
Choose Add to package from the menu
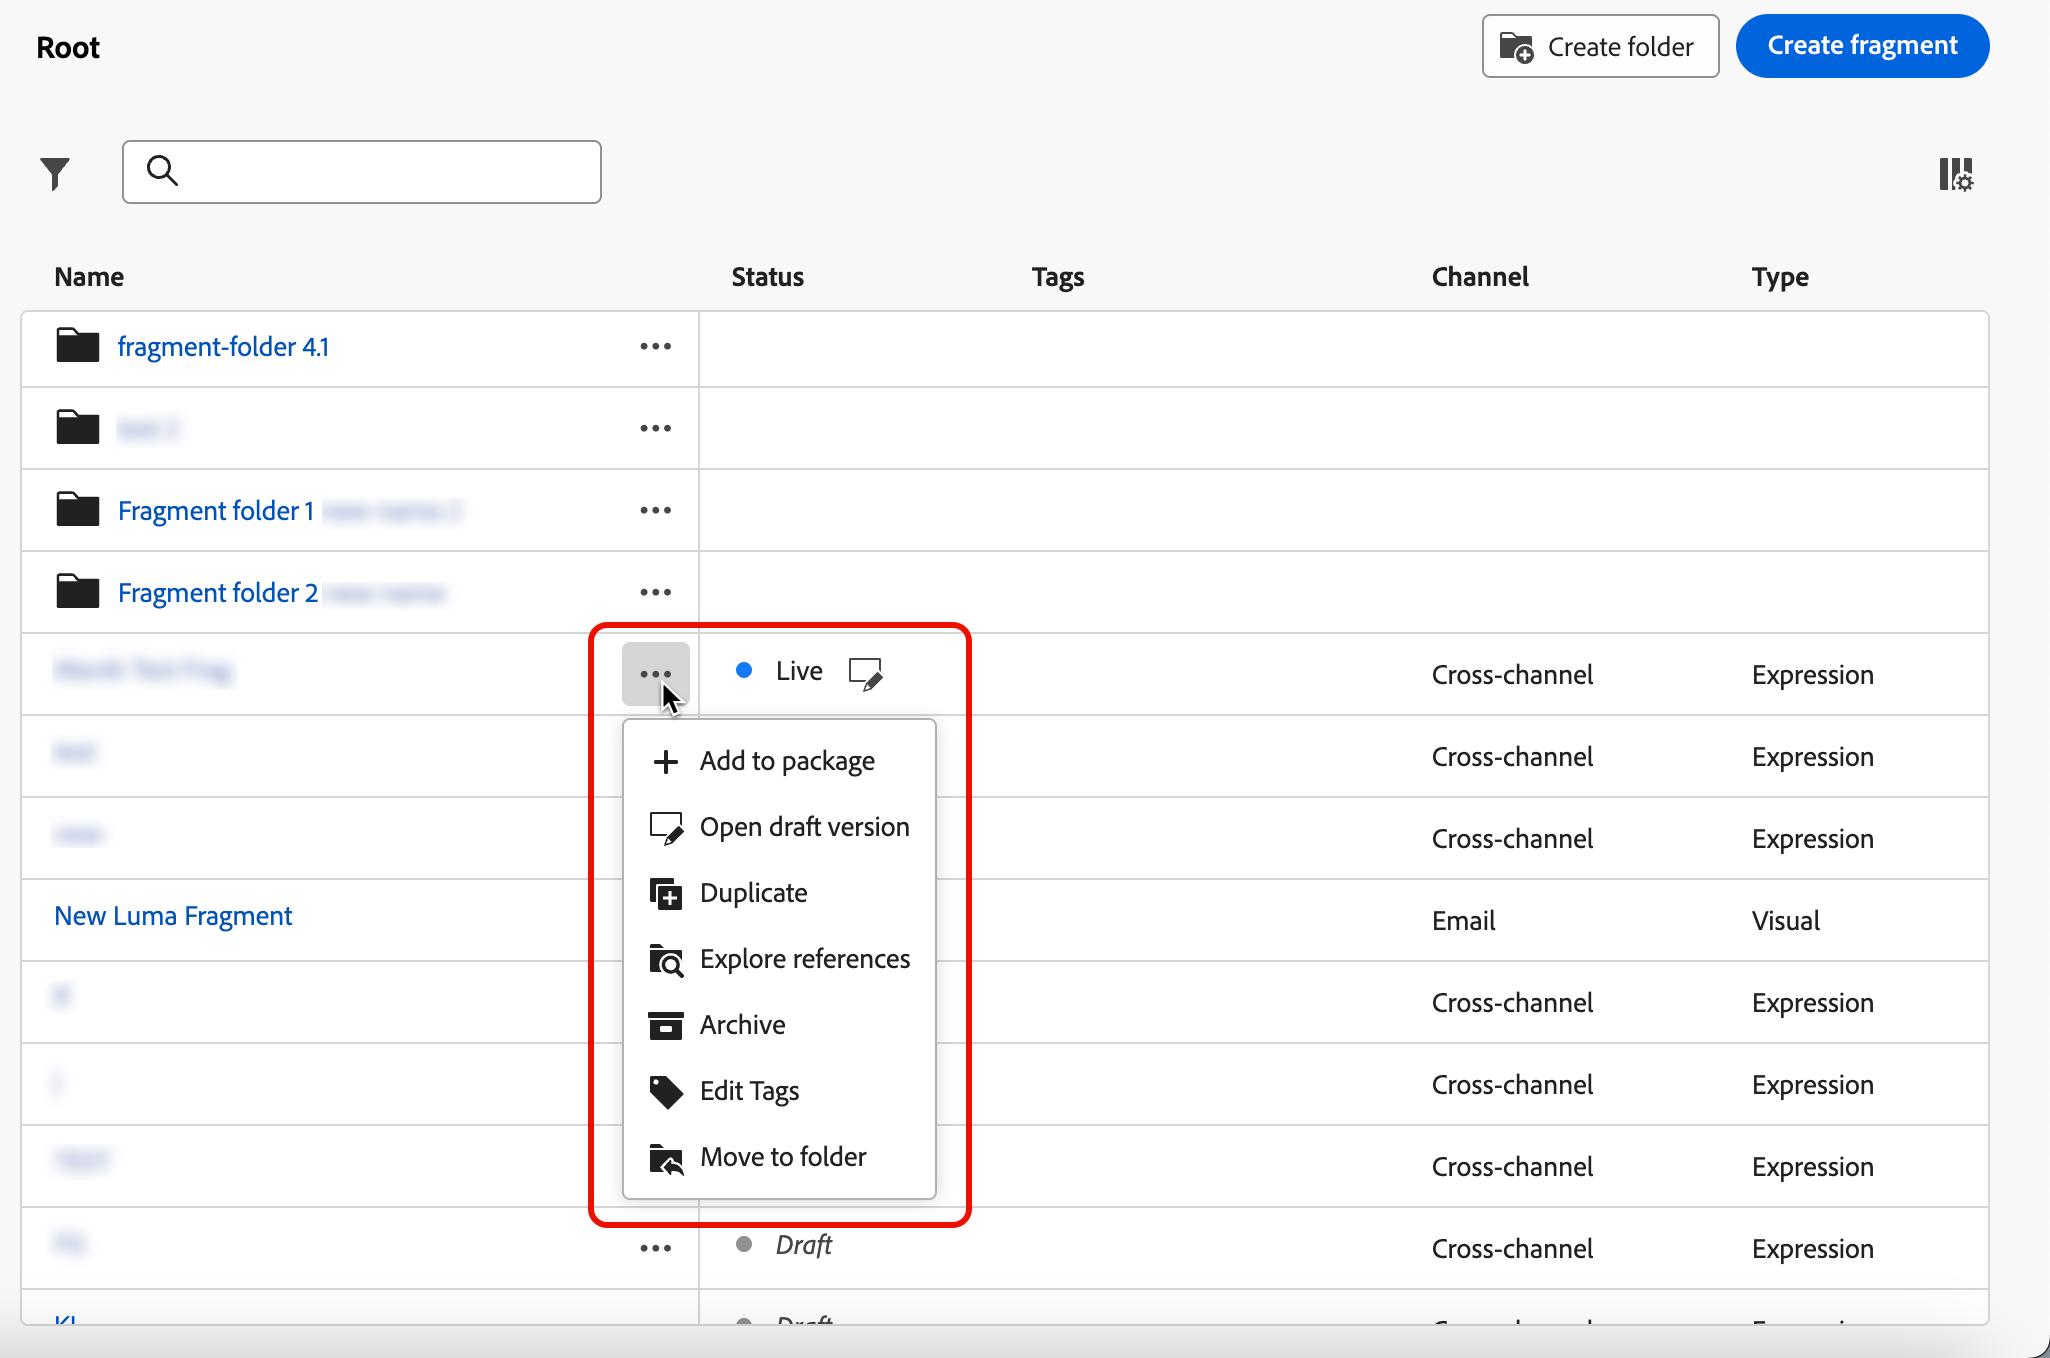coord(786,761)
